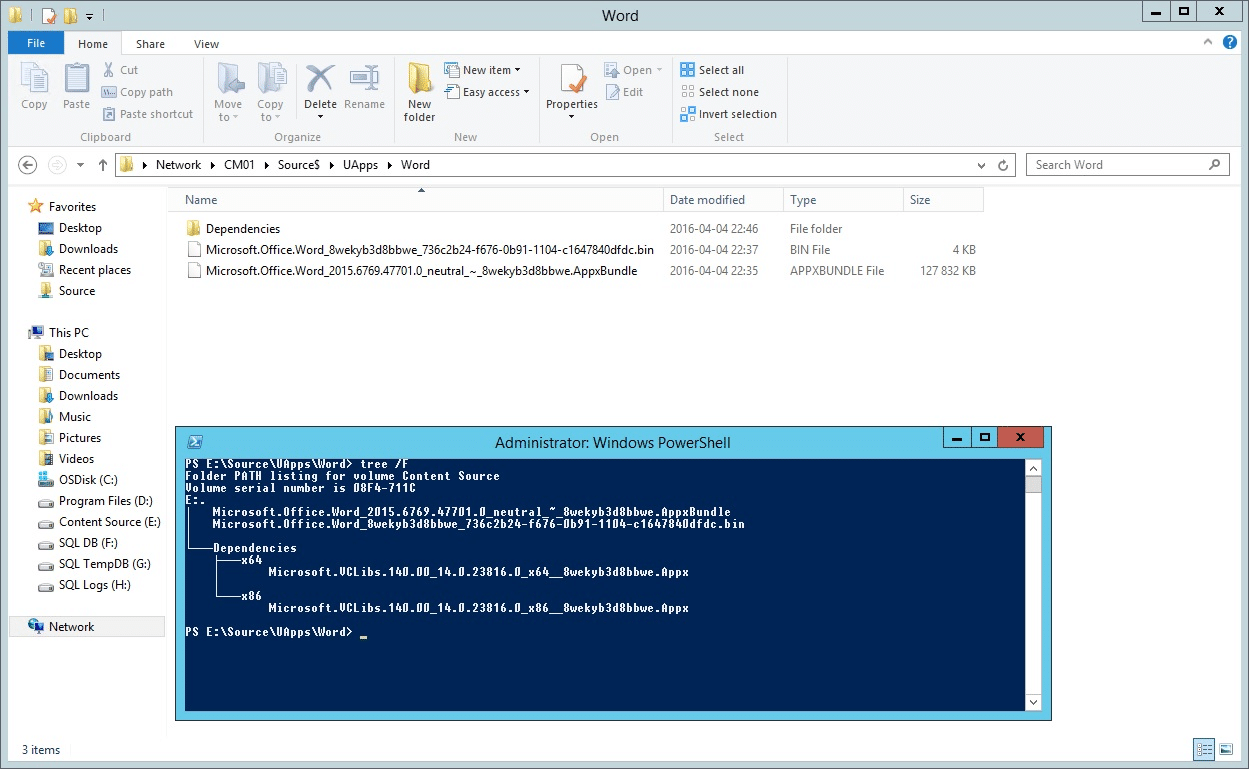Click Invert selection in the ribbon
This screenshot has width=1249, height=769.
pyautogui.click(x=729, y=113)
